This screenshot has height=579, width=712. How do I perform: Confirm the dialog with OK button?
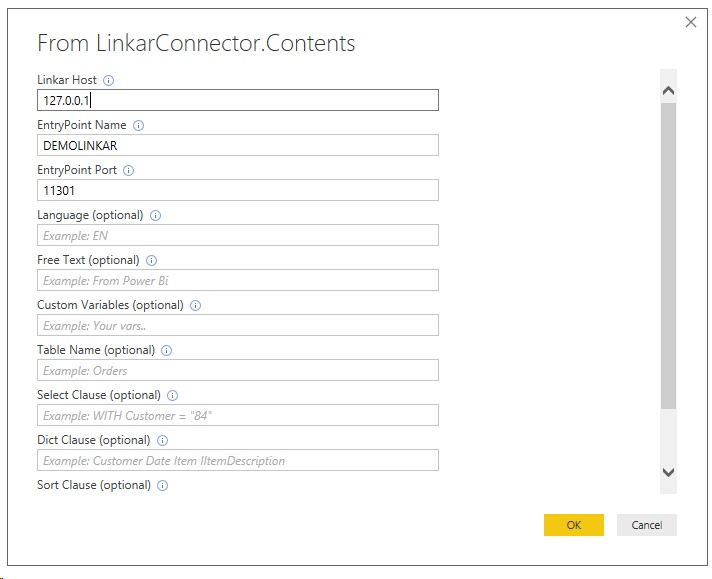(574, 525)
